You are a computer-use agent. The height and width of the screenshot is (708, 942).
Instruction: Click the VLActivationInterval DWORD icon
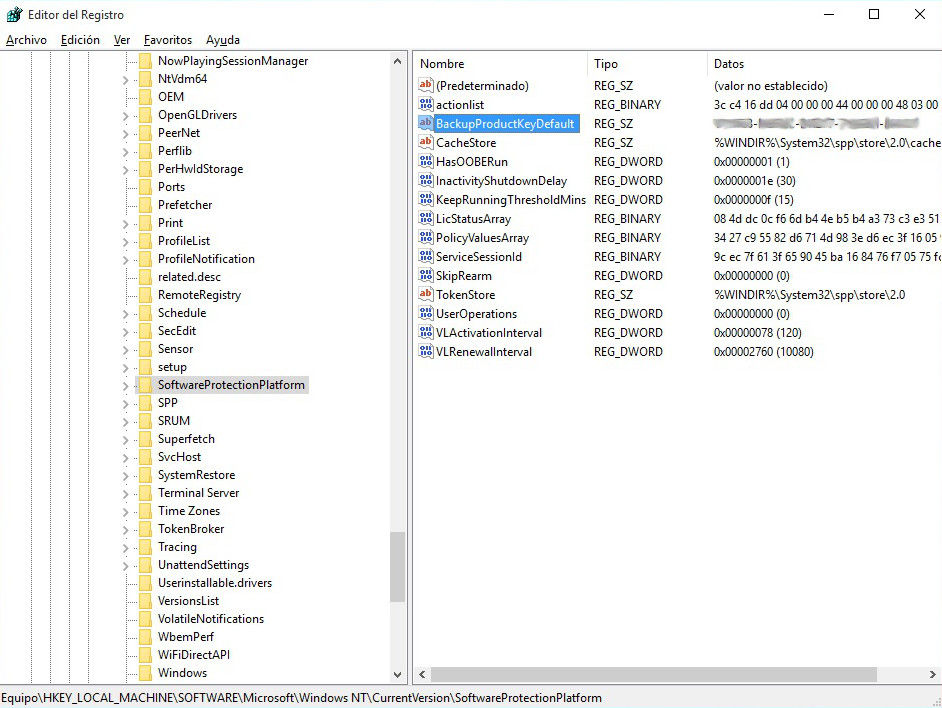[x=426, y=332]
